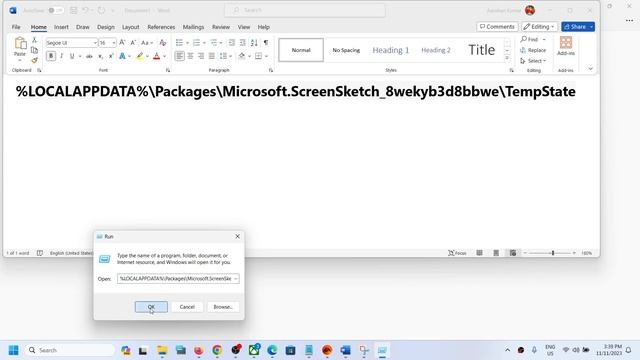Click OK in Run dialog
640x360 pixels.
(x=151, y=307)
